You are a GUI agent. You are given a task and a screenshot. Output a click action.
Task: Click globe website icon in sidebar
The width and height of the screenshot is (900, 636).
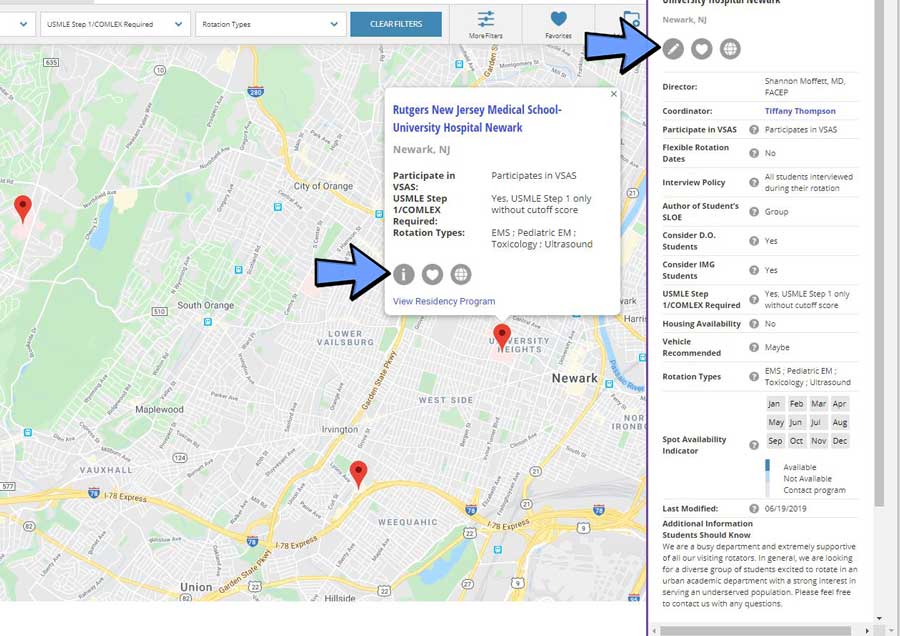pyautogui.click(x=730, y=49)
